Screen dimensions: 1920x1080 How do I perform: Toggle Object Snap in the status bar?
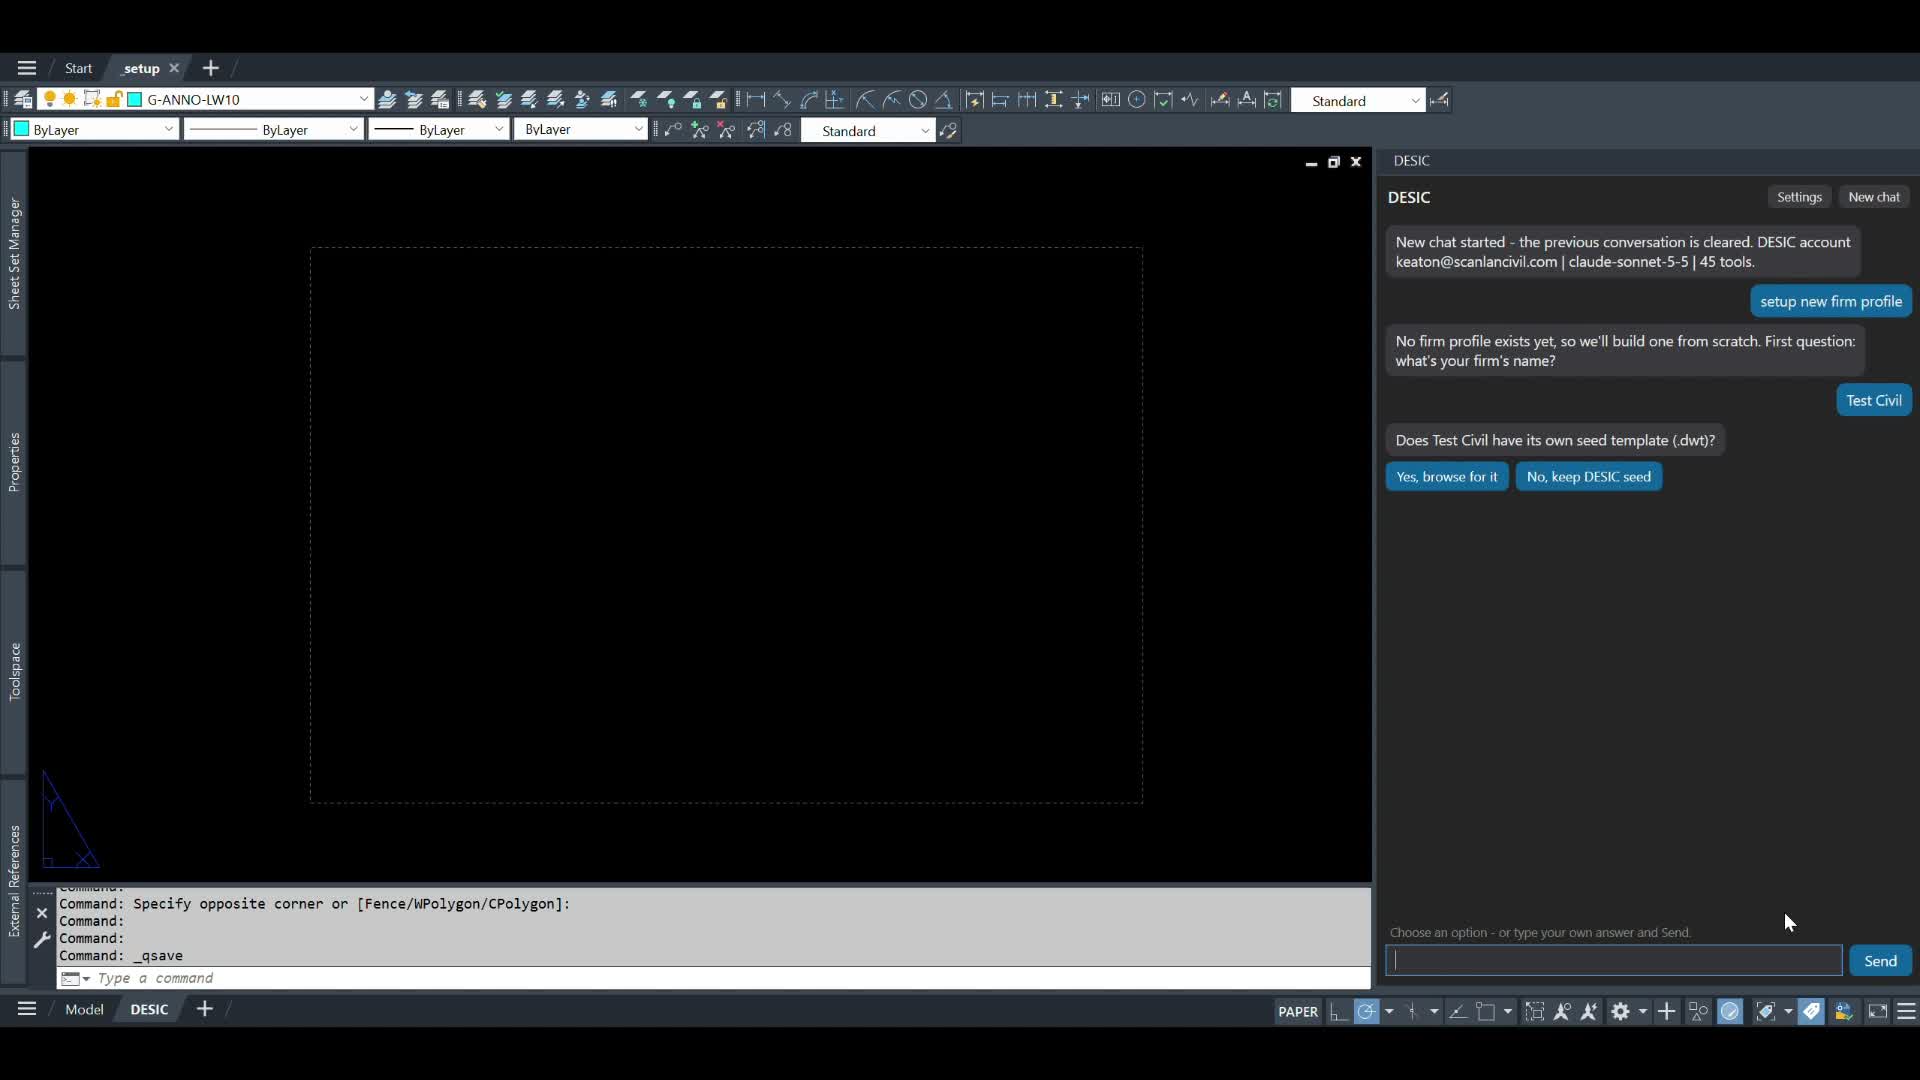(1486, 1012)
